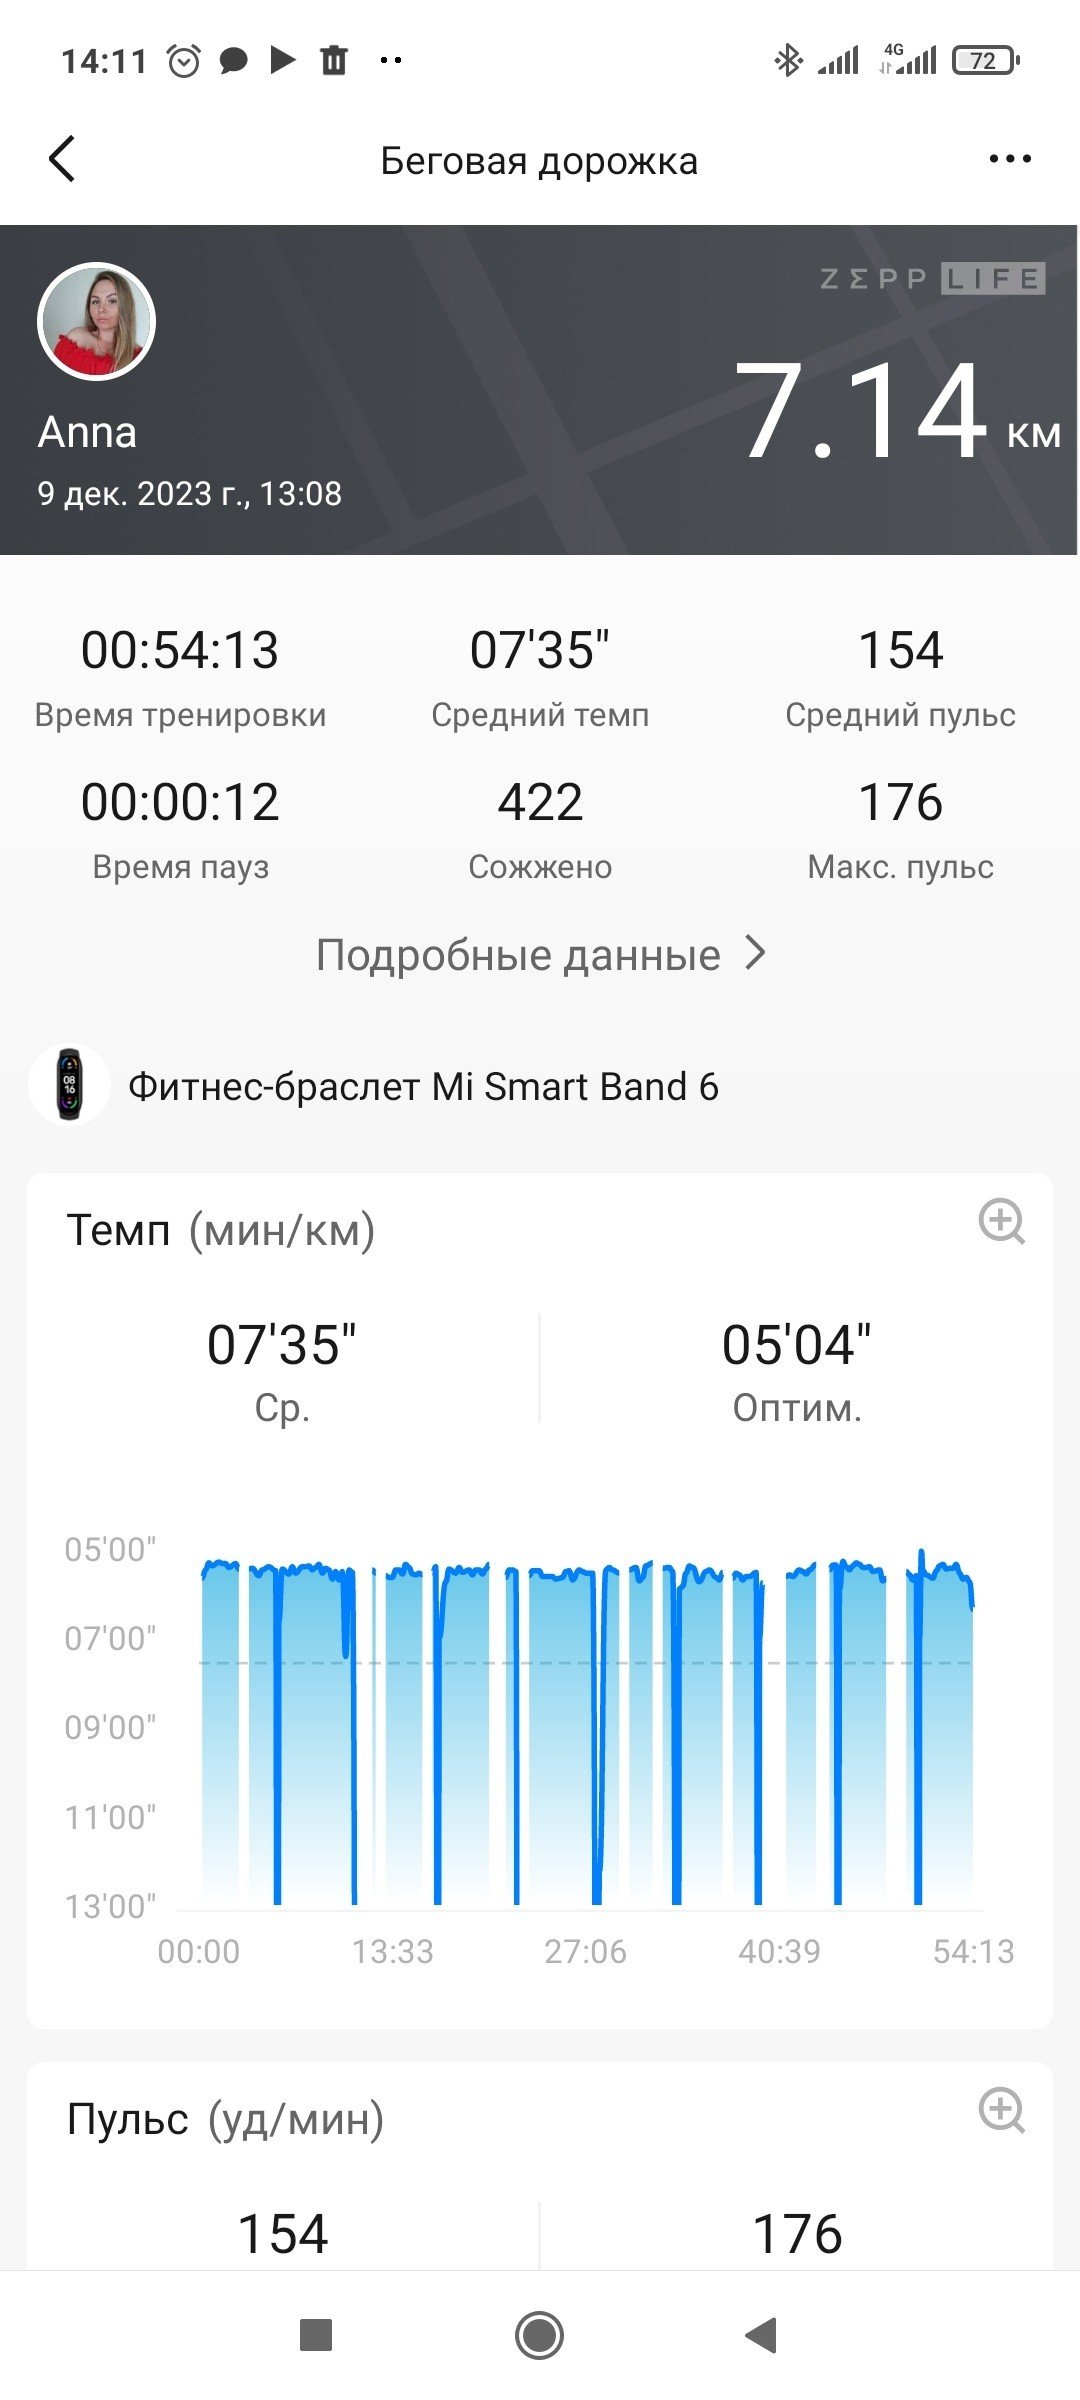Tap Anna's profile avatar photo

(96, 321)
